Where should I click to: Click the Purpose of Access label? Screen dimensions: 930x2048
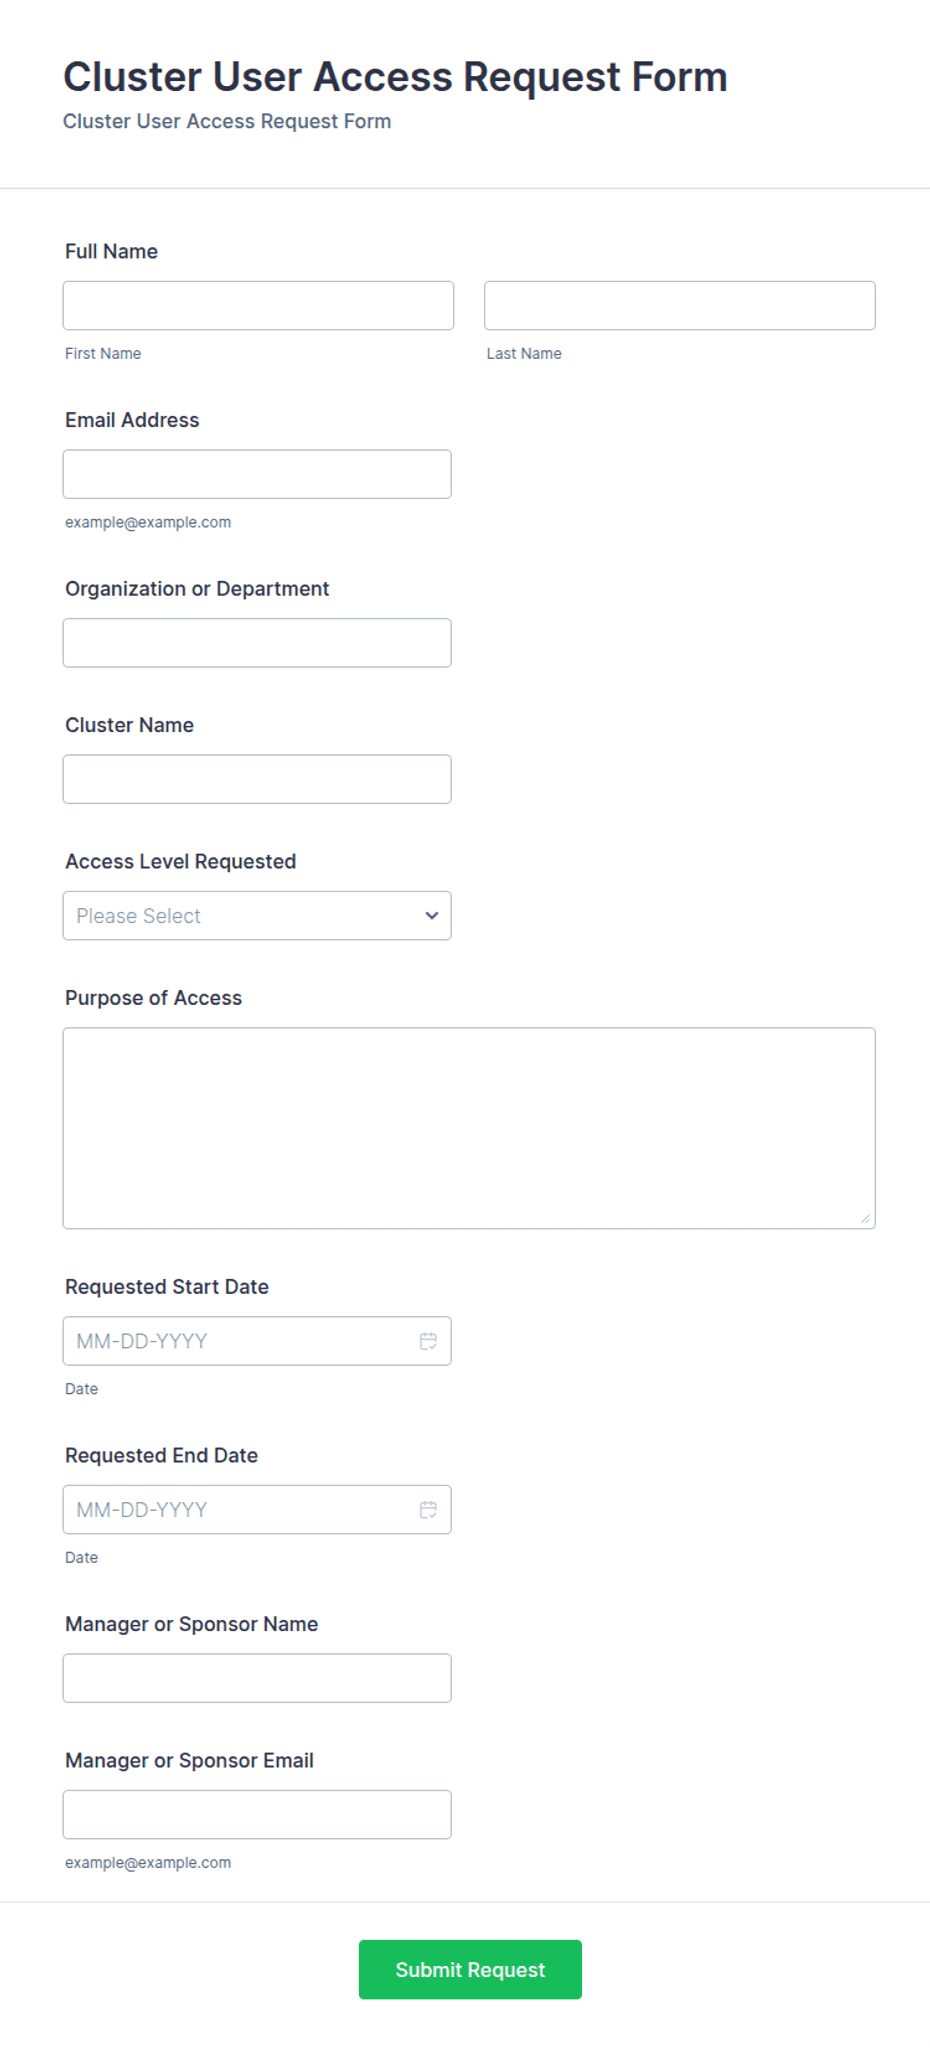click(x=153, y=998)
